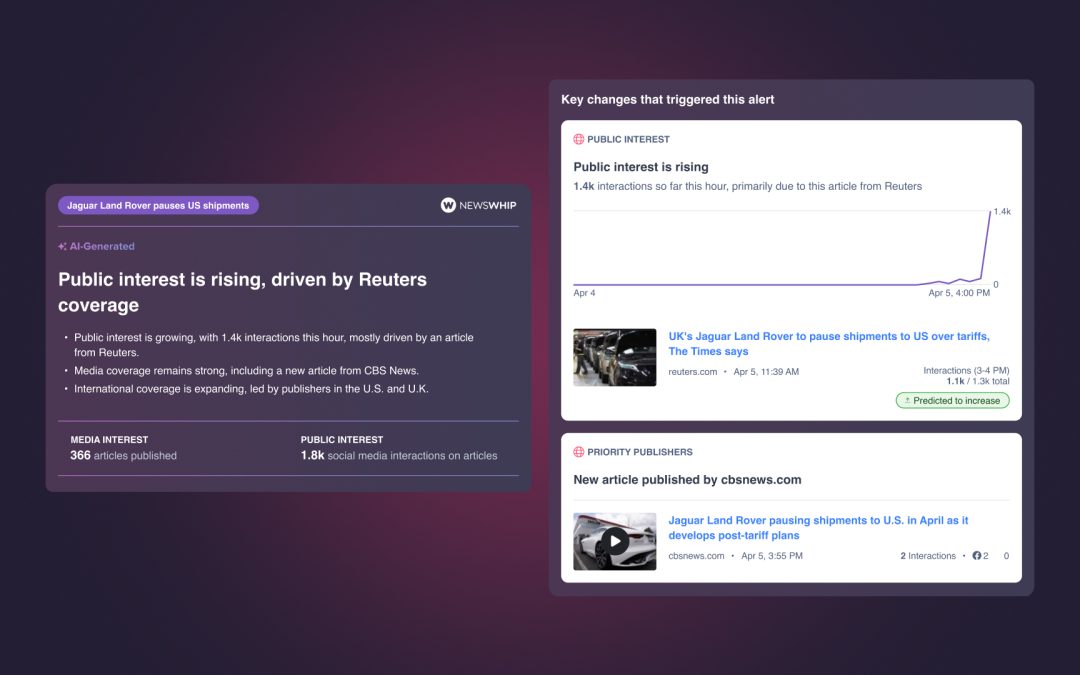Select the Public Interest 1.8k interactions stat
The height and width of the screenshot is (675, 1080).
398,448
